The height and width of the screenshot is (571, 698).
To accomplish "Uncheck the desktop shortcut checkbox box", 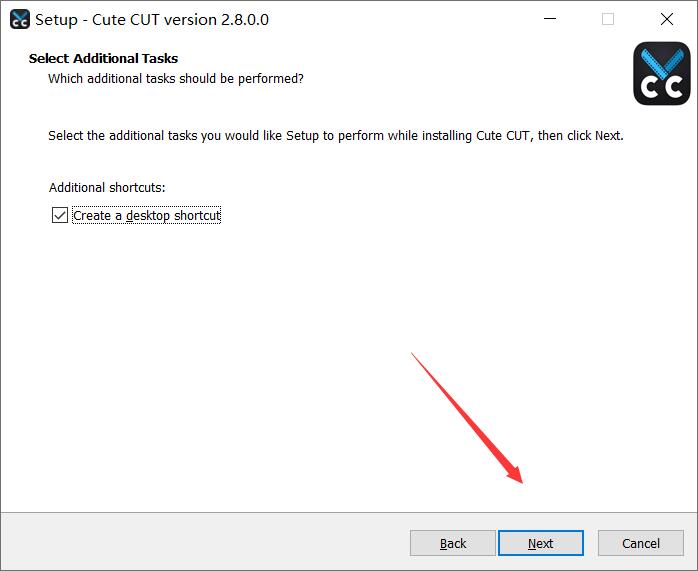I will click(60, 215).
